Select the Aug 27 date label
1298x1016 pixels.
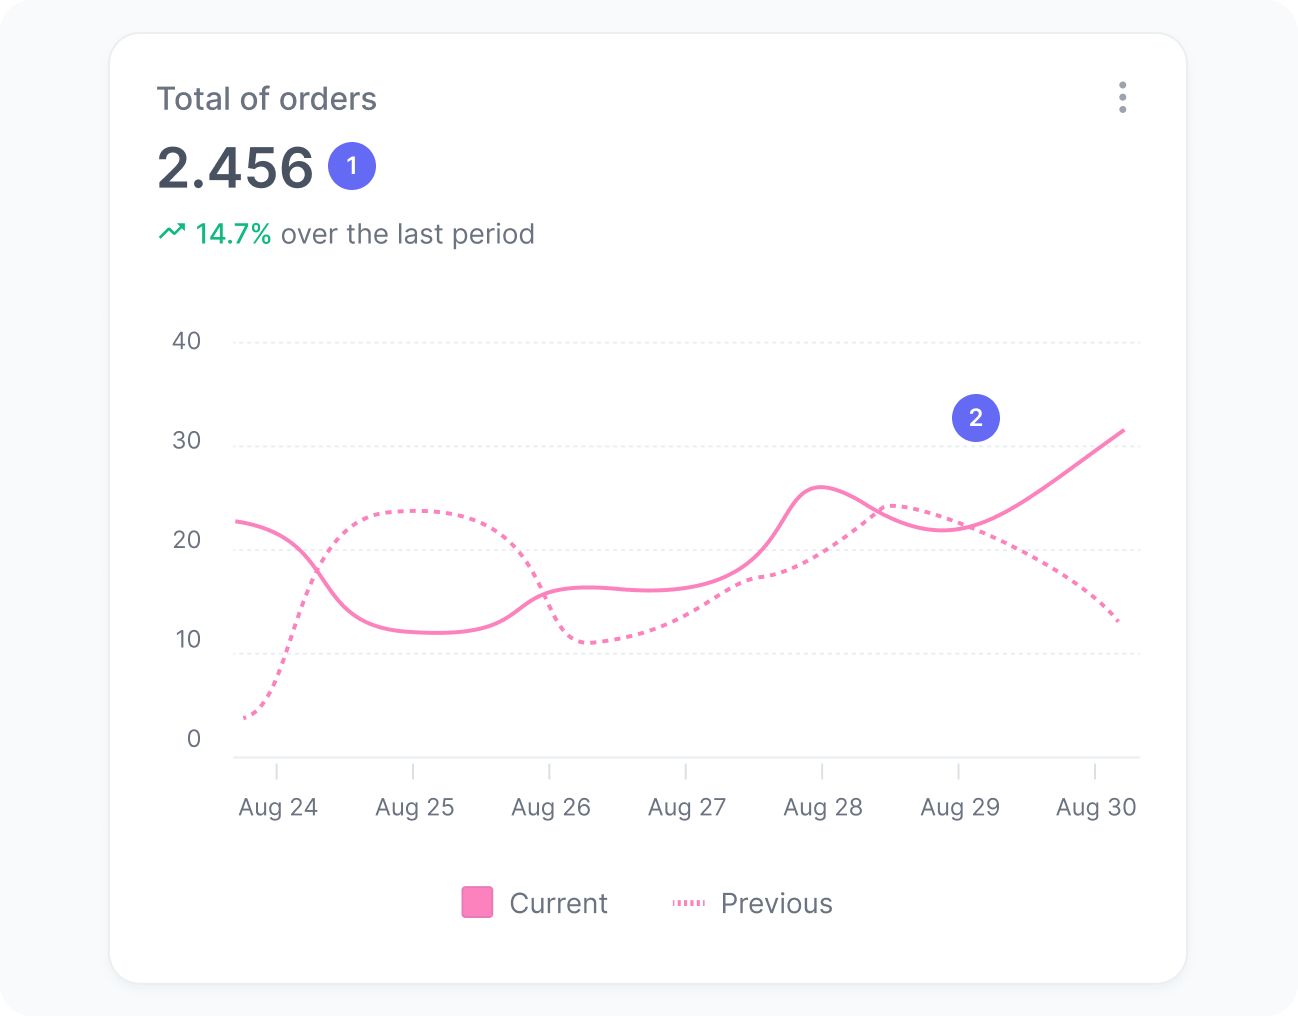686,807
